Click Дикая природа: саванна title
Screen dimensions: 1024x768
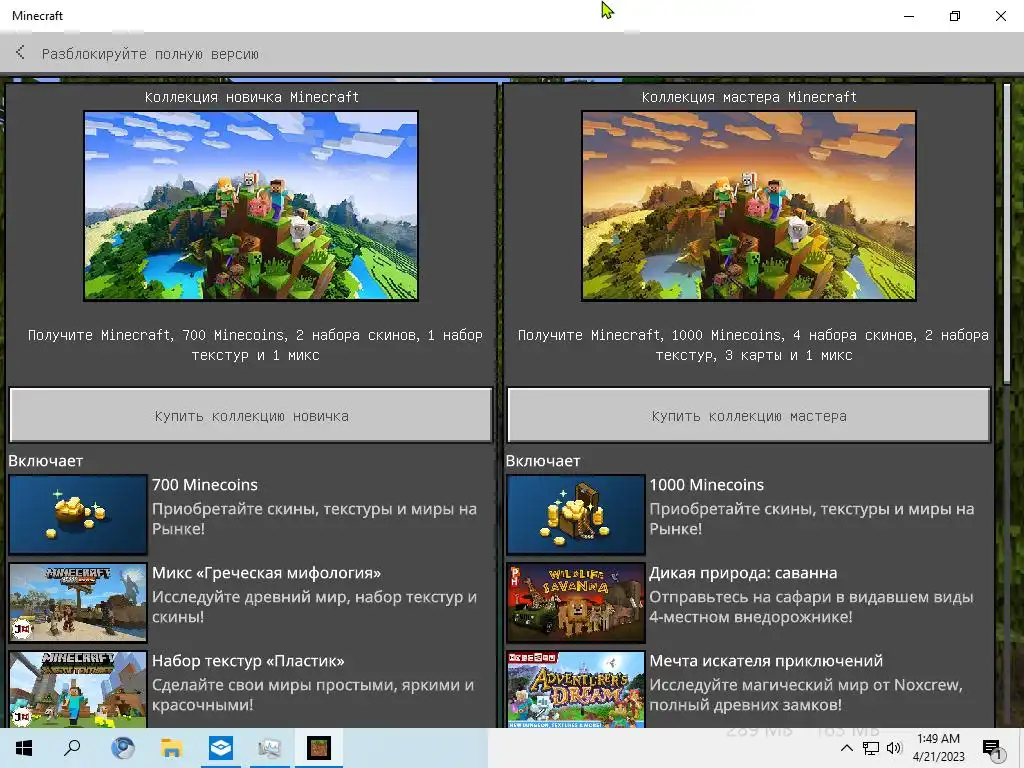(743, 573)
